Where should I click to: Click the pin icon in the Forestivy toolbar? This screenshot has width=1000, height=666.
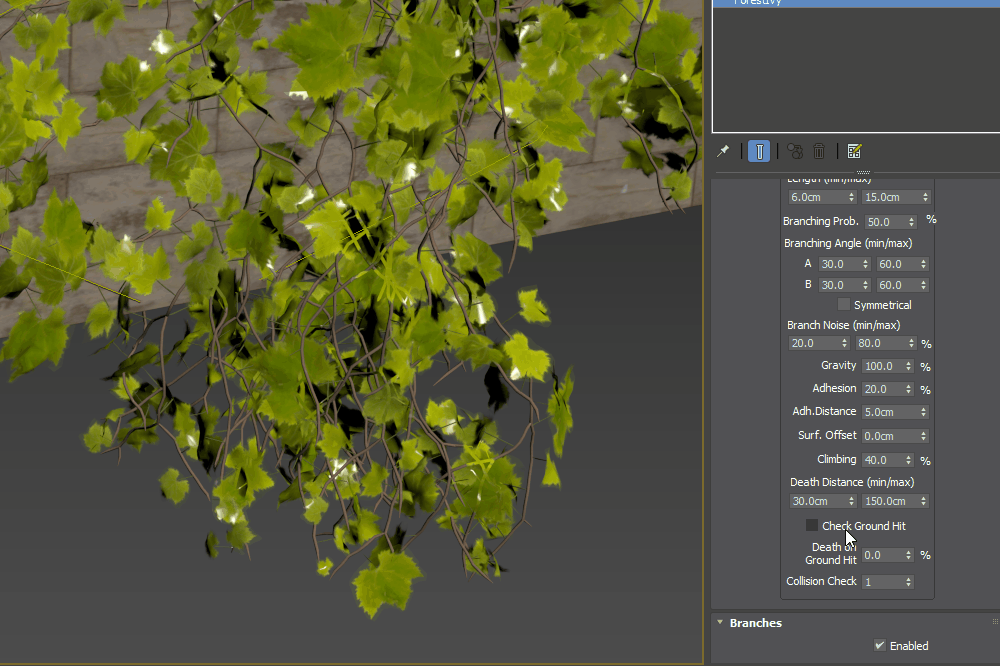[722, 151]
